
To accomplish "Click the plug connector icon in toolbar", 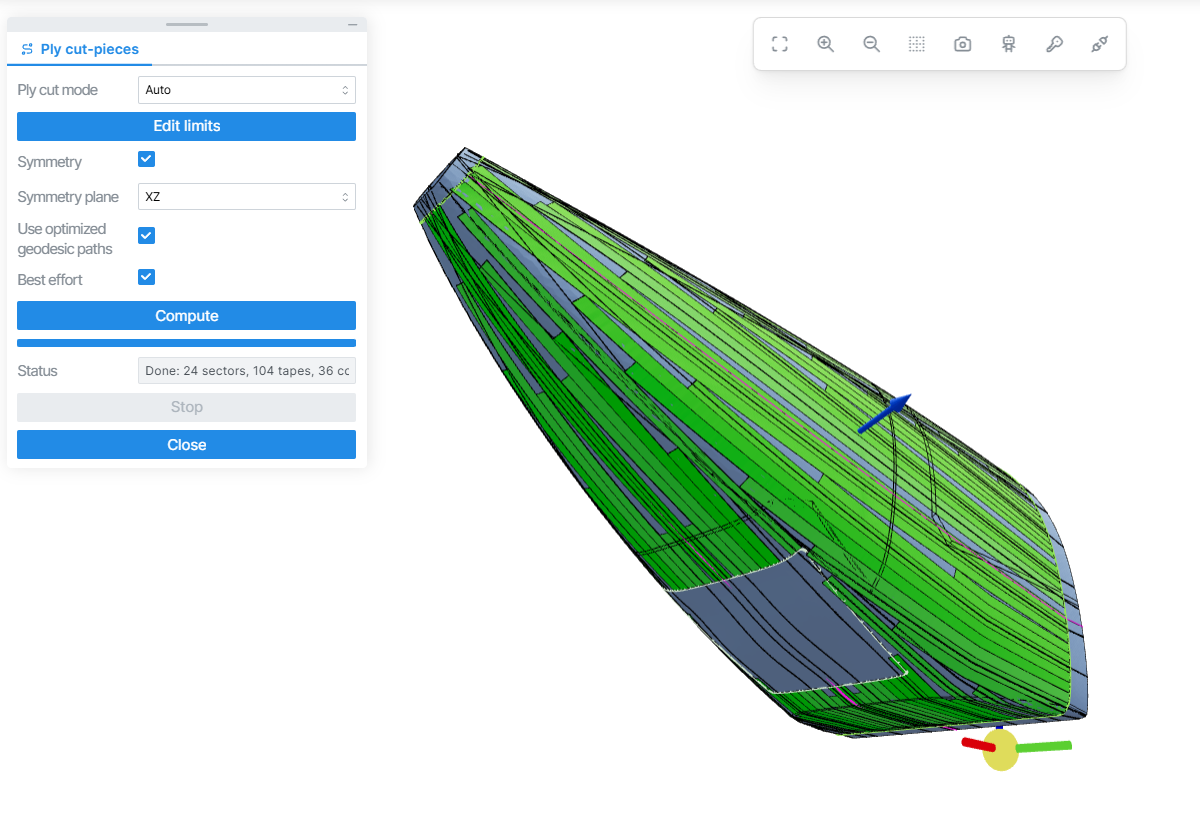I will 1100,44.
